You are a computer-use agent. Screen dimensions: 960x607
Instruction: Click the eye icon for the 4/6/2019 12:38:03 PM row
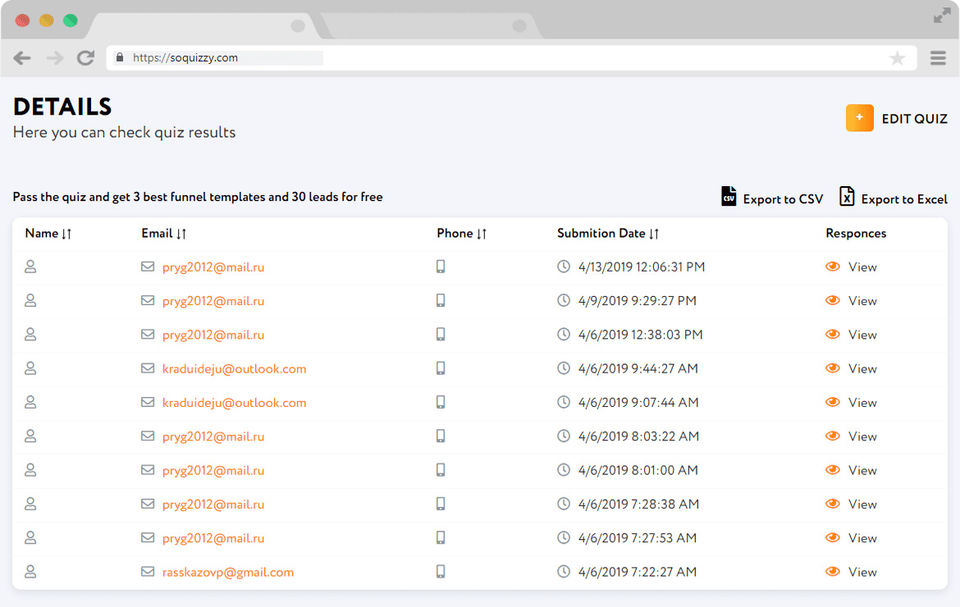coord(833,334)
